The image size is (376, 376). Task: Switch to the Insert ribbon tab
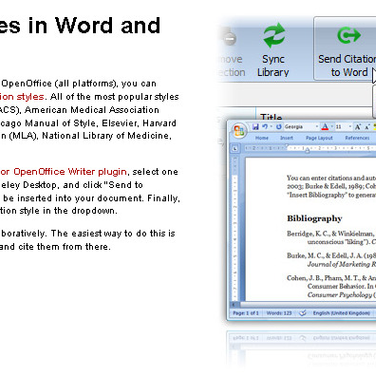point(287,138)
